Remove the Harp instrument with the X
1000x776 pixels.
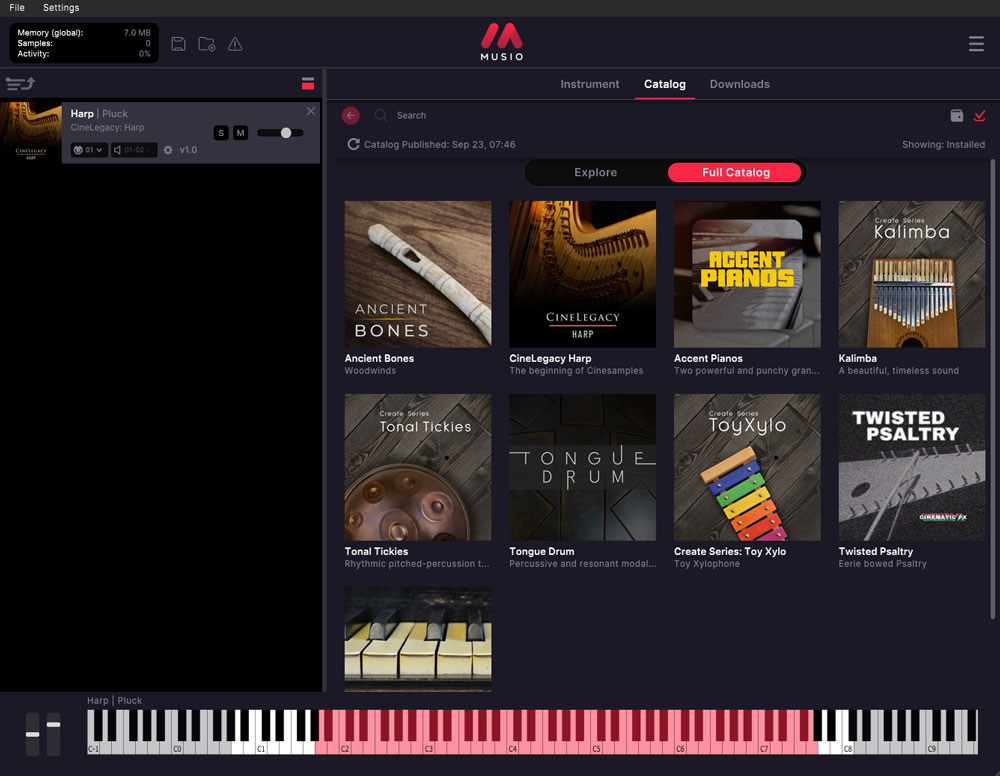point(310,111)
